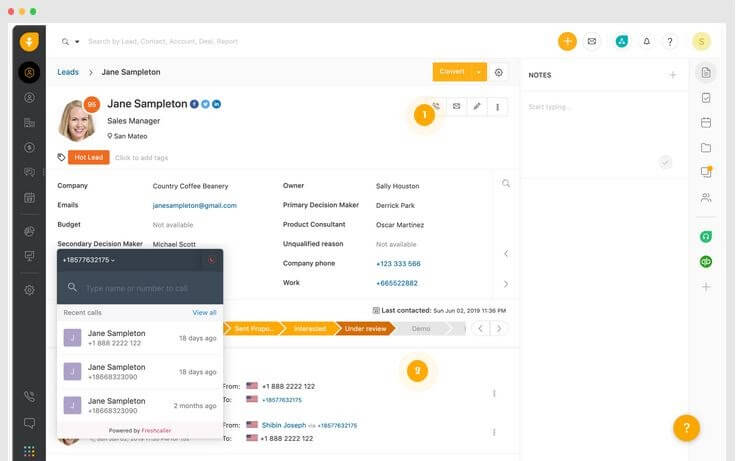Screen dimensions: 739x461
Task: Show previous lead stages arrow
Action: [480, 329]
